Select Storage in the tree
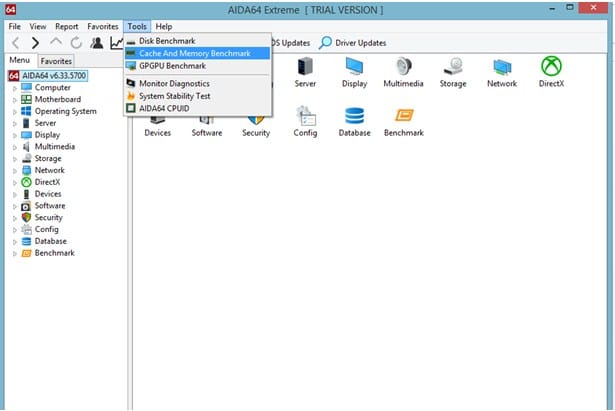Image resolution: width=615 pixels, height=411 pixels. click(x=48, y=158)
